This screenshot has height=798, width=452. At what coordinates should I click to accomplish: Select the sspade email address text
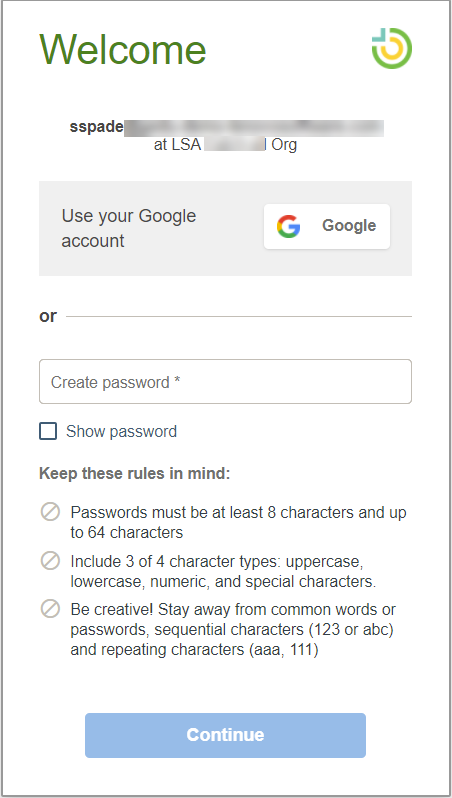click(x=227, y=128)
